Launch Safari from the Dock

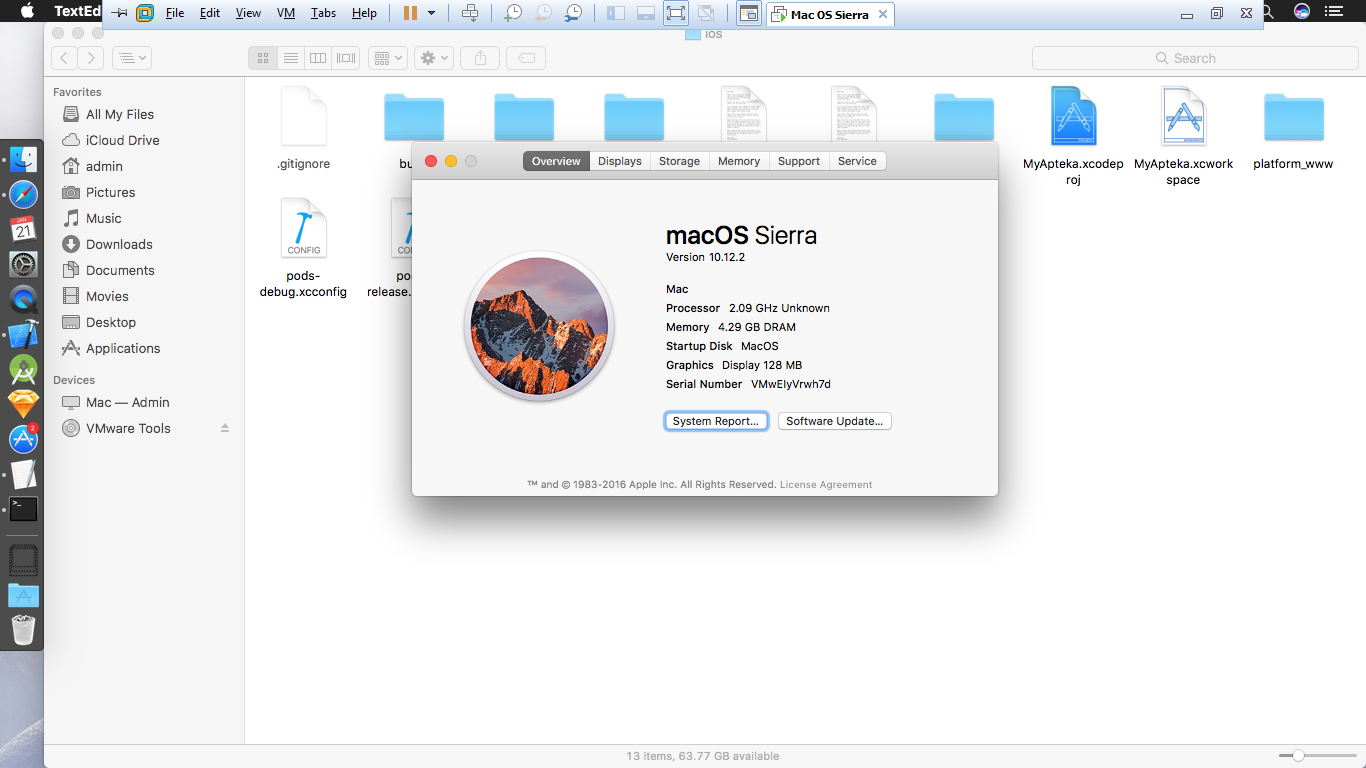23,194
